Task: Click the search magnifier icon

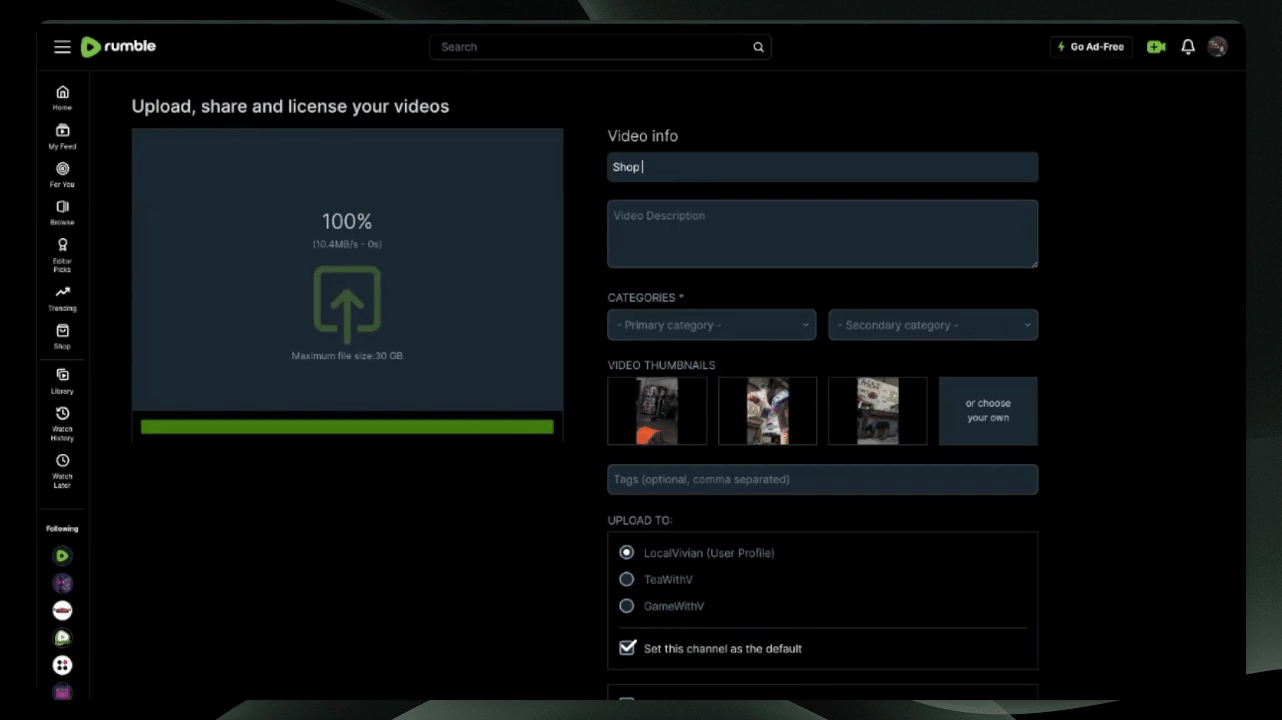Action: [x=758, y=47]
